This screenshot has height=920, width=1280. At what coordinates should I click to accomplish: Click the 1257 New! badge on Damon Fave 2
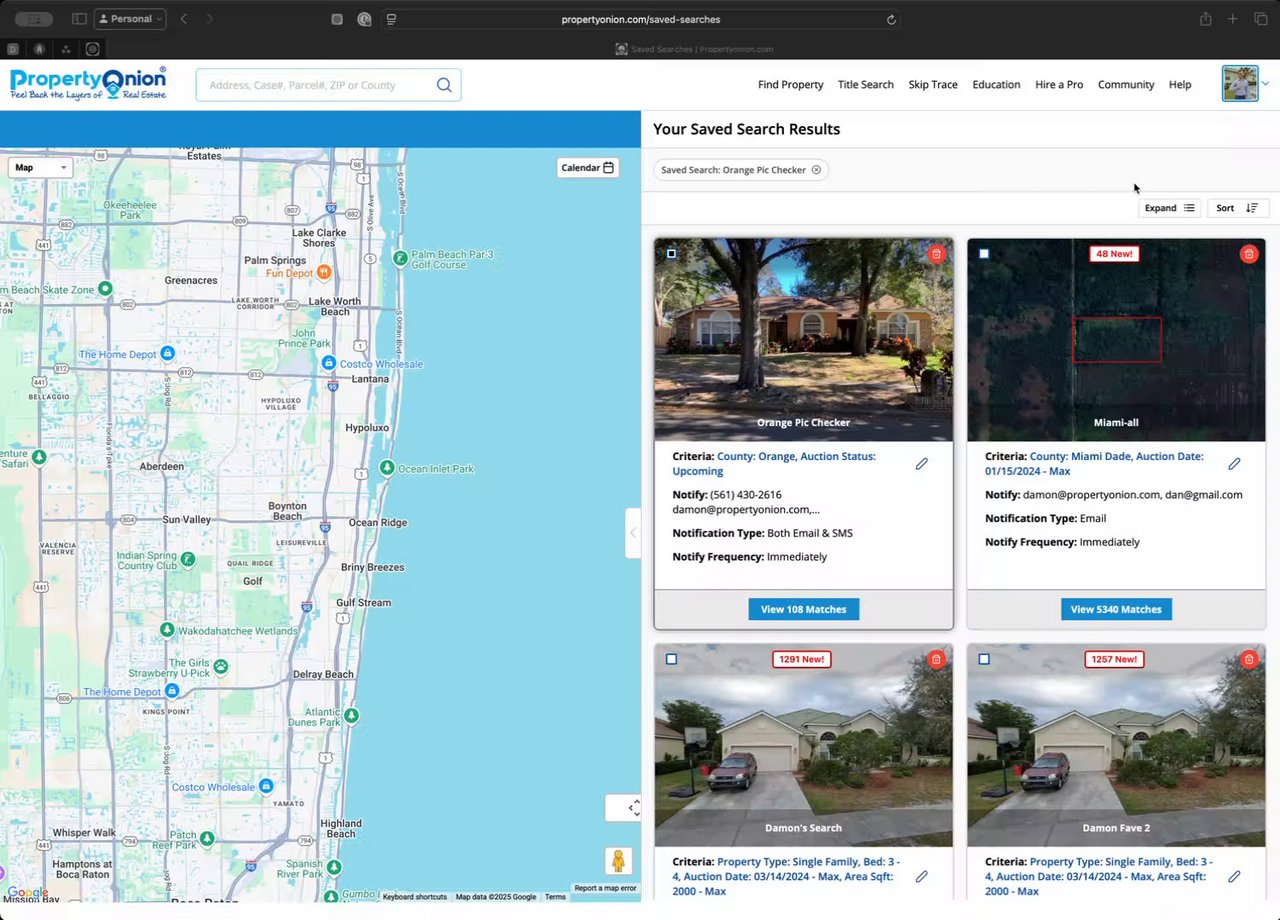pyautogui.click(x=1114, y=659)
